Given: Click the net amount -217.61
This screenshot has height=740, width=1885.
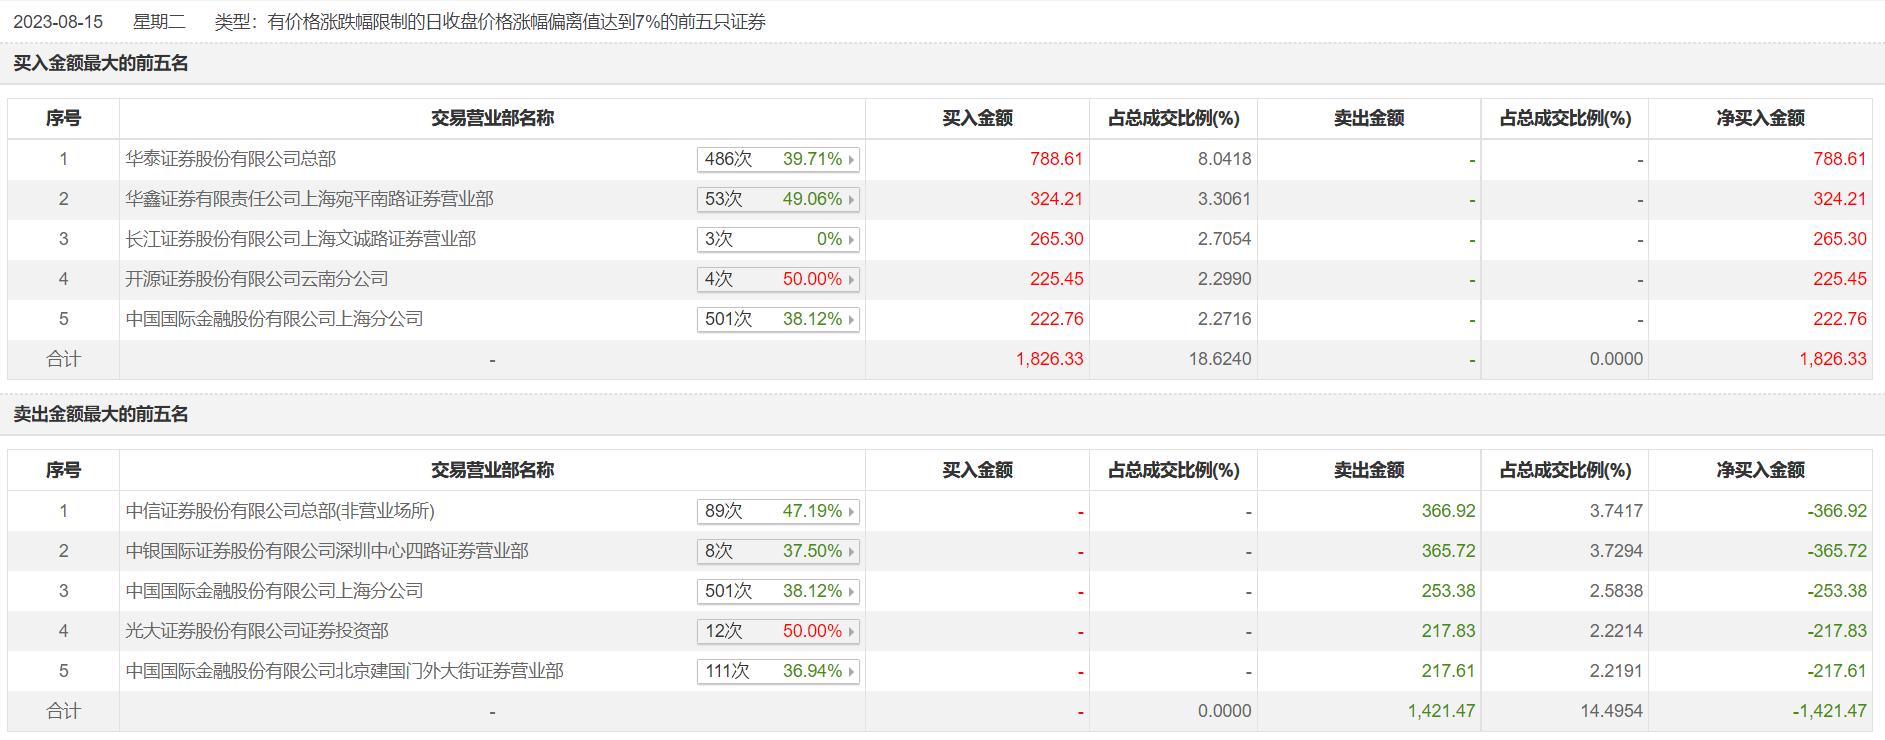Looking at the screenshot, I should click(x=1837, y=671).
